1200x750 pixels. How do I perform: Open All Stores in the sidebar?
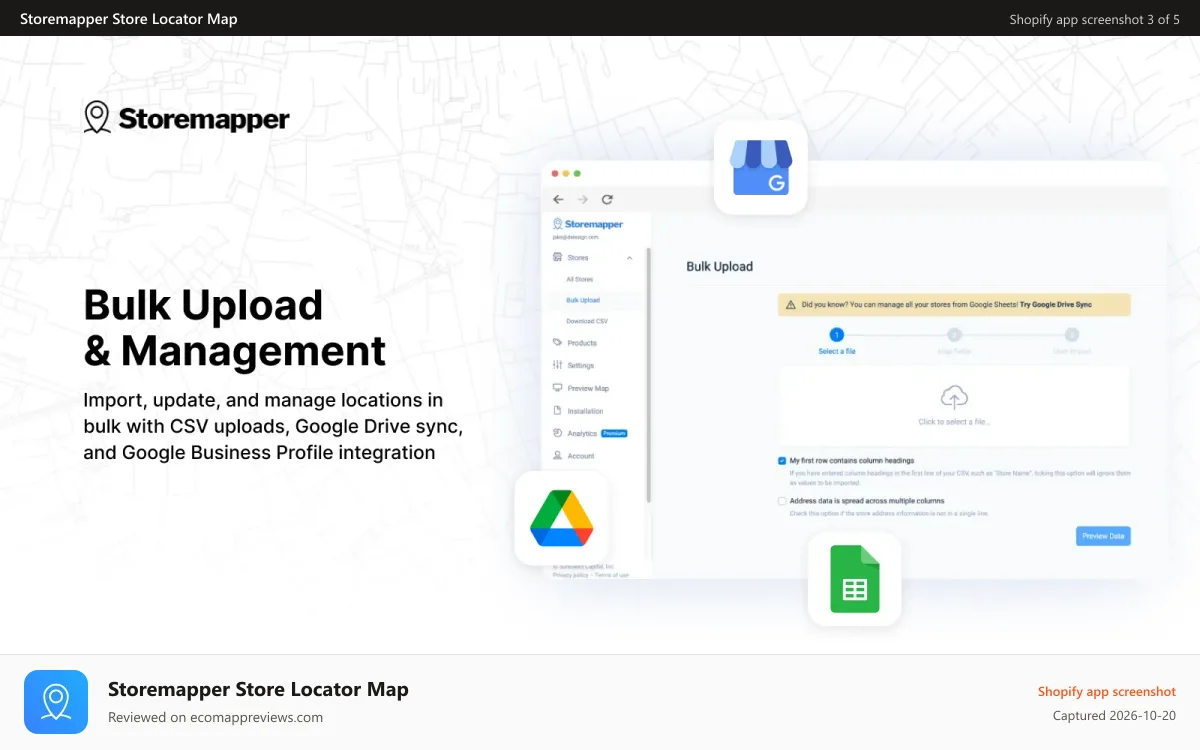[579, 279]
